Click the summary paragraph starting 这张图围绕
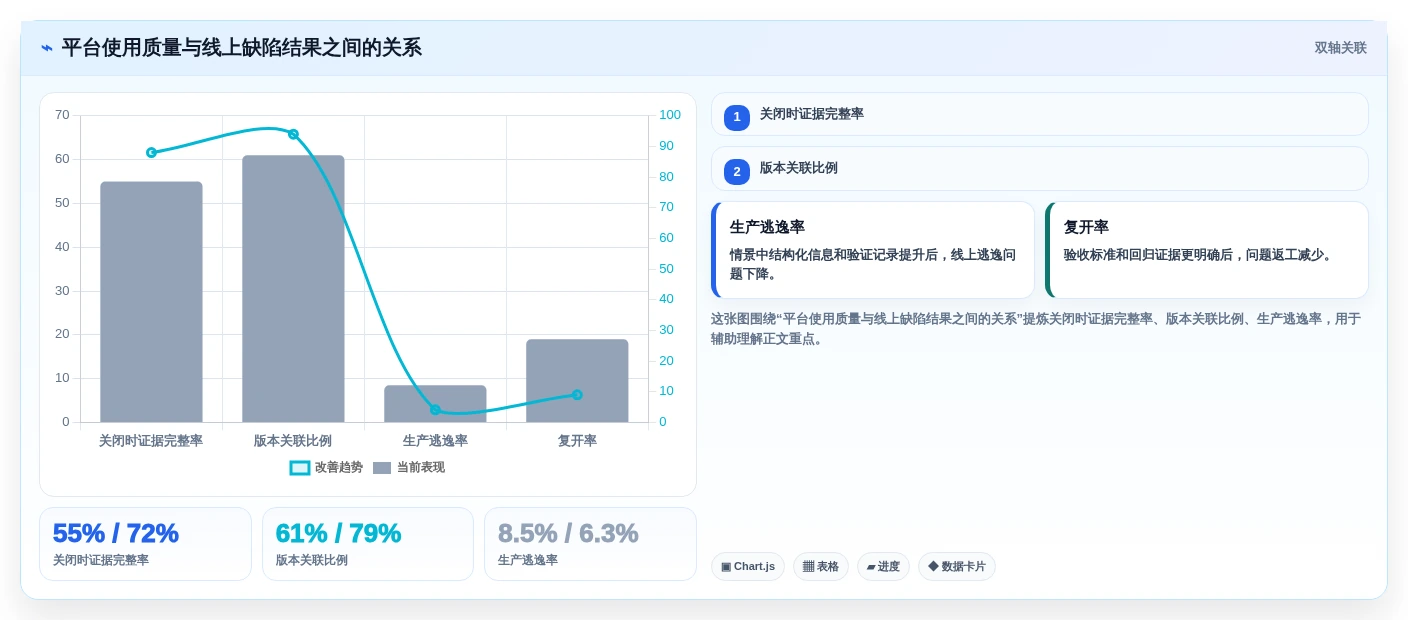 (x=1036, y=329)
